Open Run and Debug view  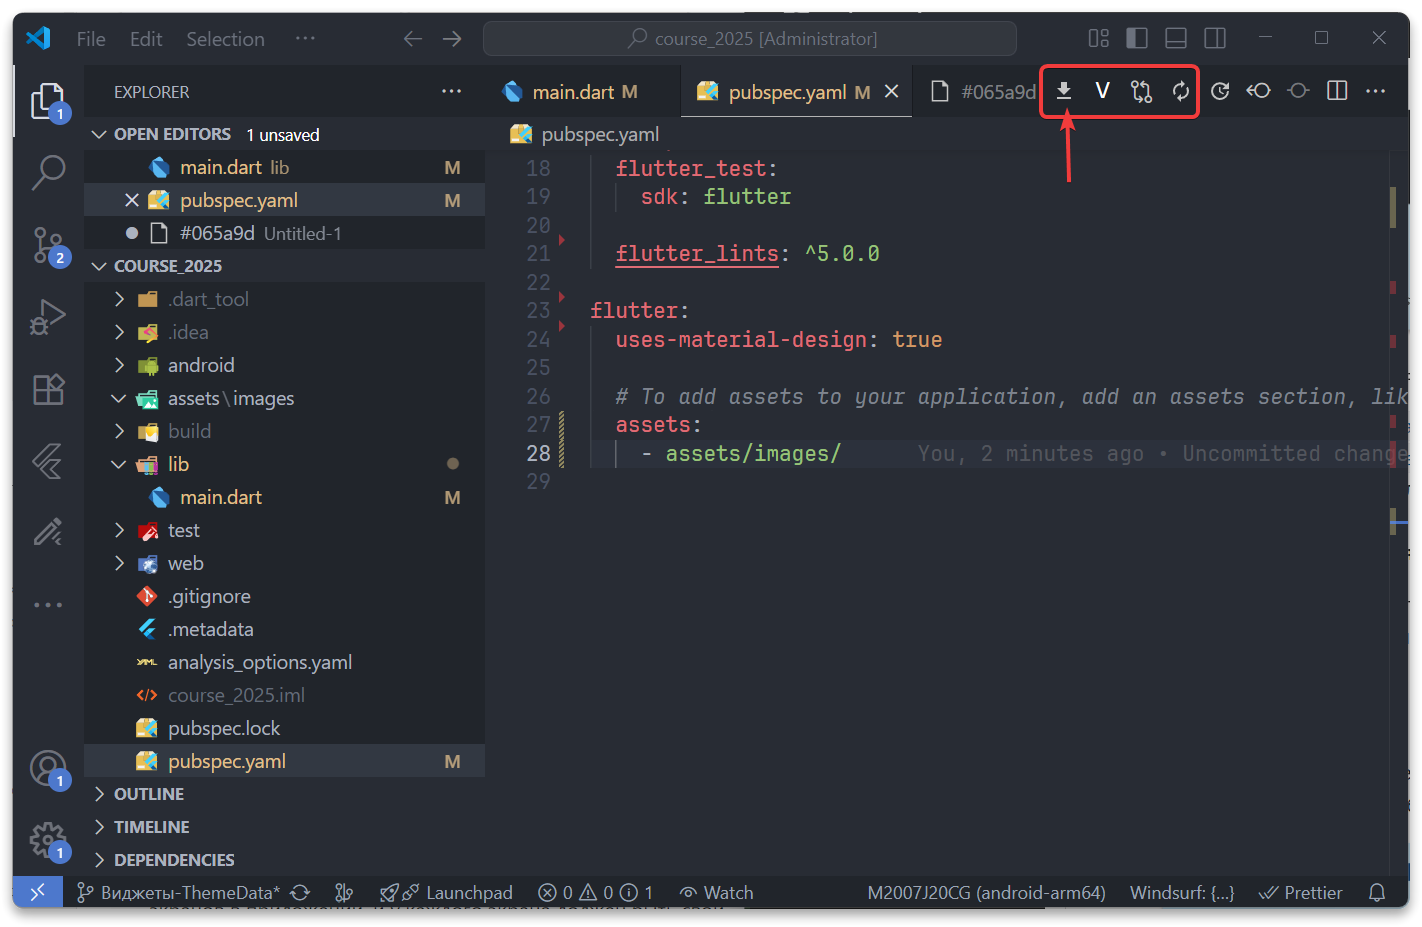click(48, 317)
